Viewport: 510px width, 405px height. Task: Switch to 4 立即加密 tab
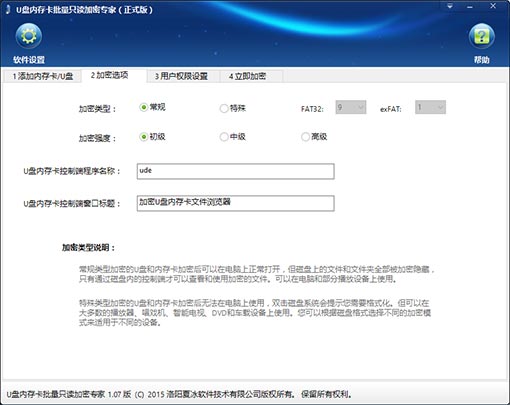248,76
